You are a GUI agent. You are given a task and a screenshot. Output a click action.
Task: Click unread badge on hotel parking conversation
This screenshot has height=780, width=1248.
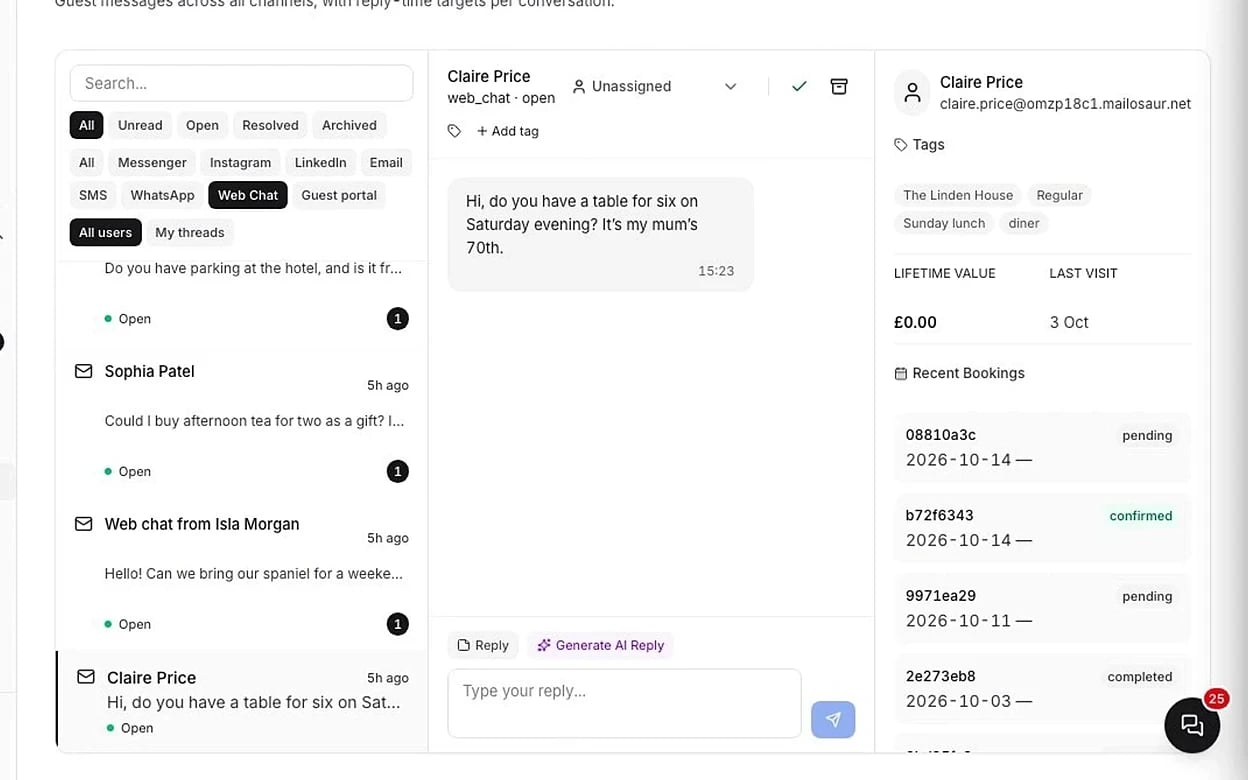(398, 319)
